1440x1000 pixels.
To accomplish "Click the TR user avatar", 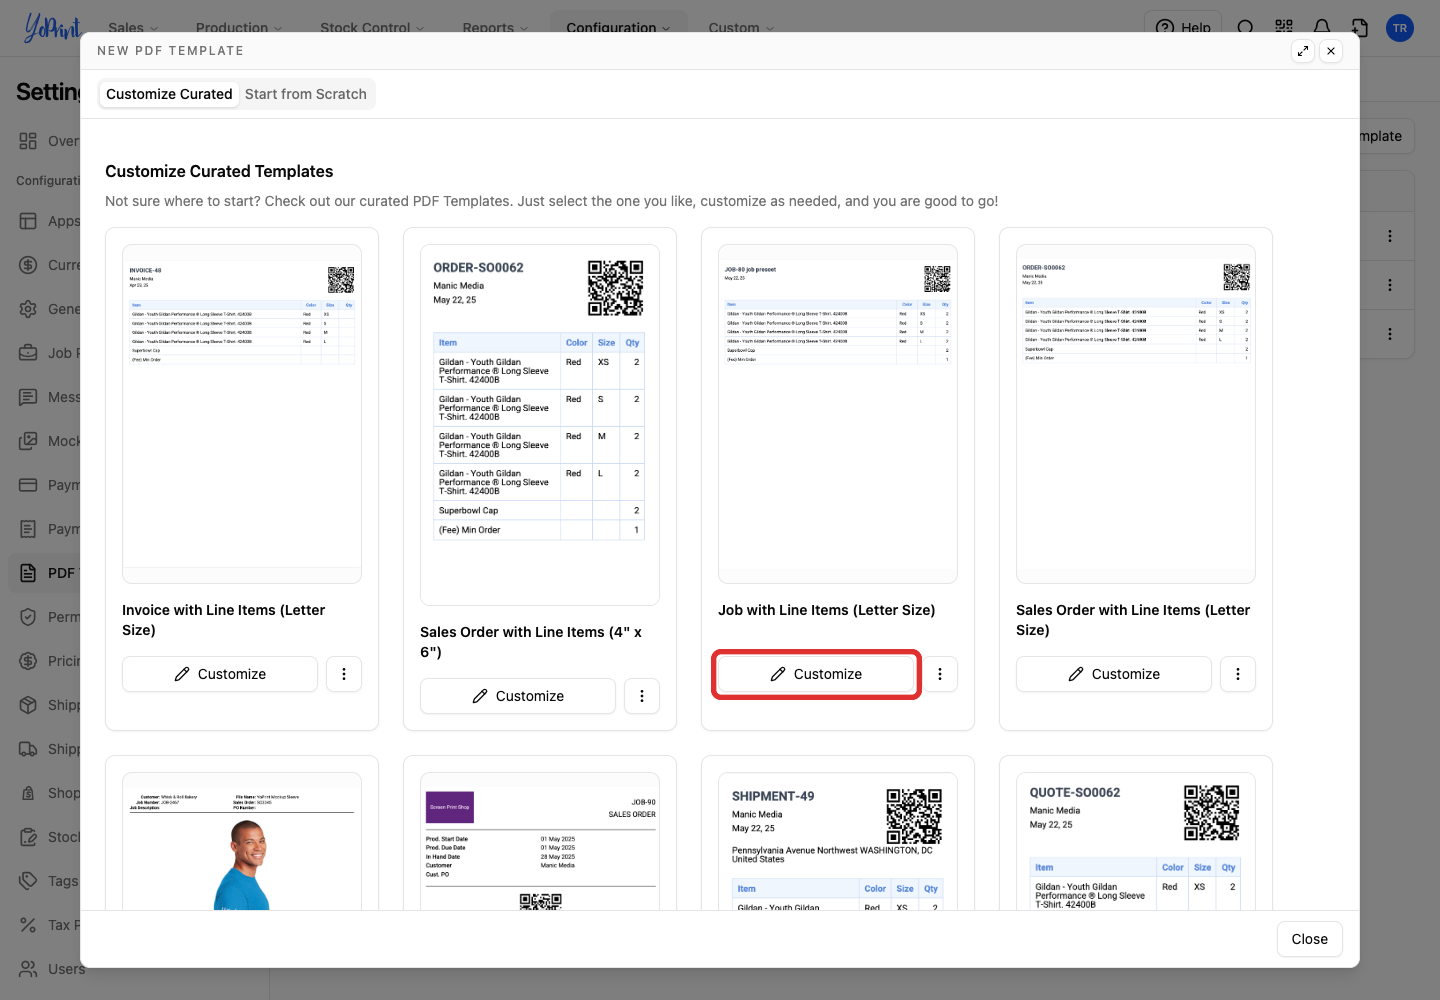I will coord(1400,28).
